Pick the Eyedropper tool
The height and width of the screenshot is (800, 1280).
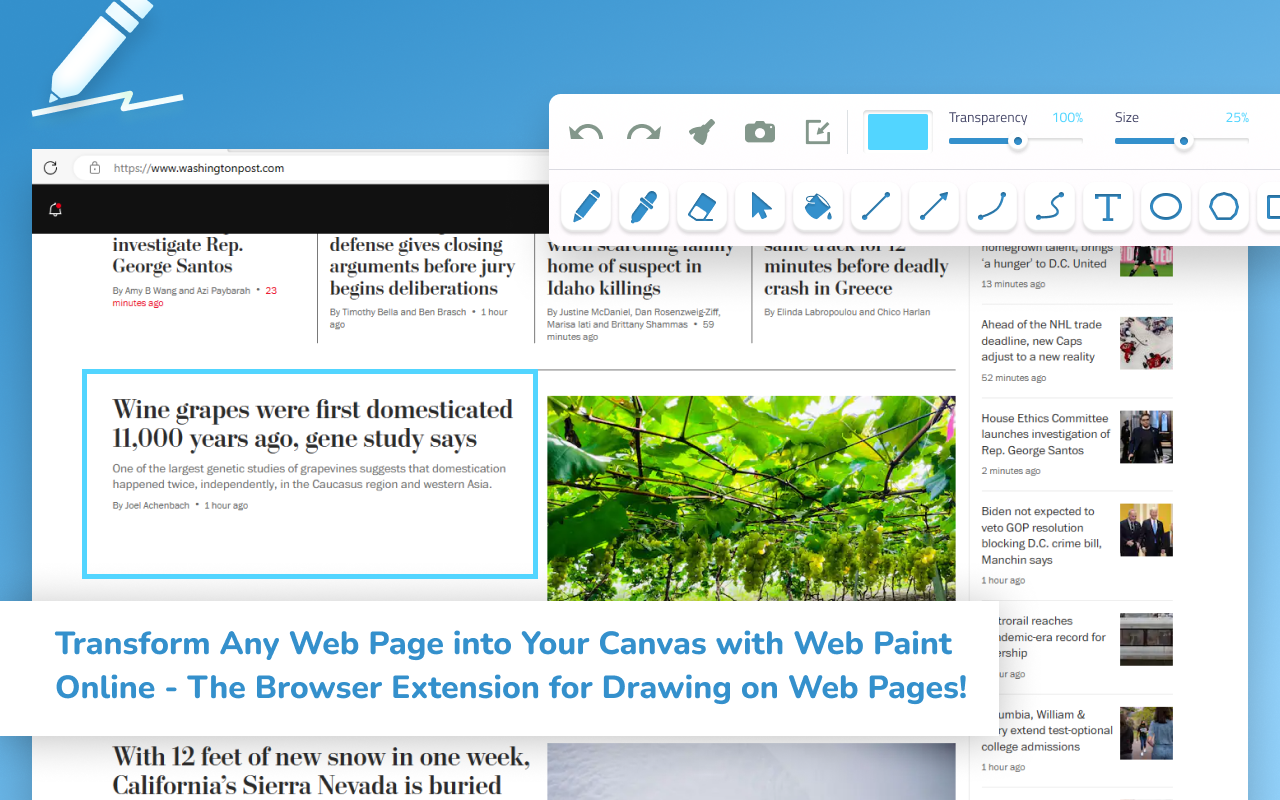pyautogui.click(x=643, y=207)
